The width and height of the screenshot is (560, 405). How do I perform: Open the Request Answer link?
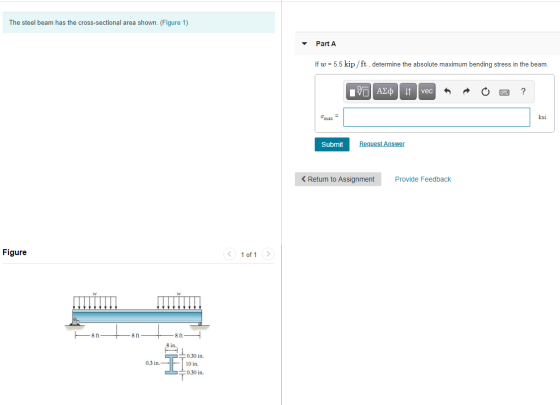382,144
